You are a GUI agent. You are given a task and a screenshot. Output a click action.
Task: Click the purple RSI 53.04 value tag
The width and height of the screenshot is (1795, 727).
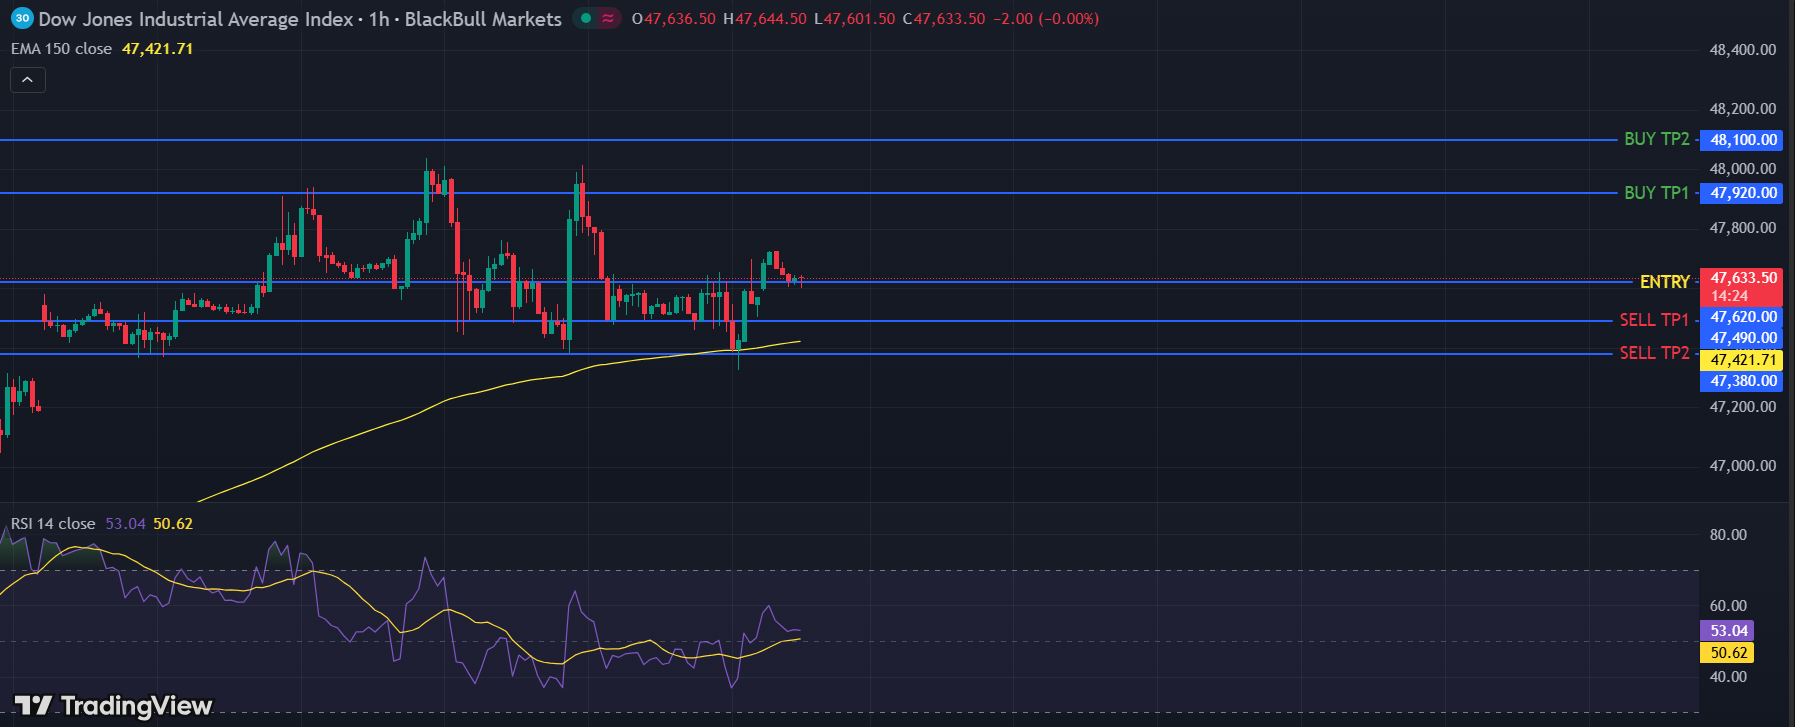(x=1728, y=631)
